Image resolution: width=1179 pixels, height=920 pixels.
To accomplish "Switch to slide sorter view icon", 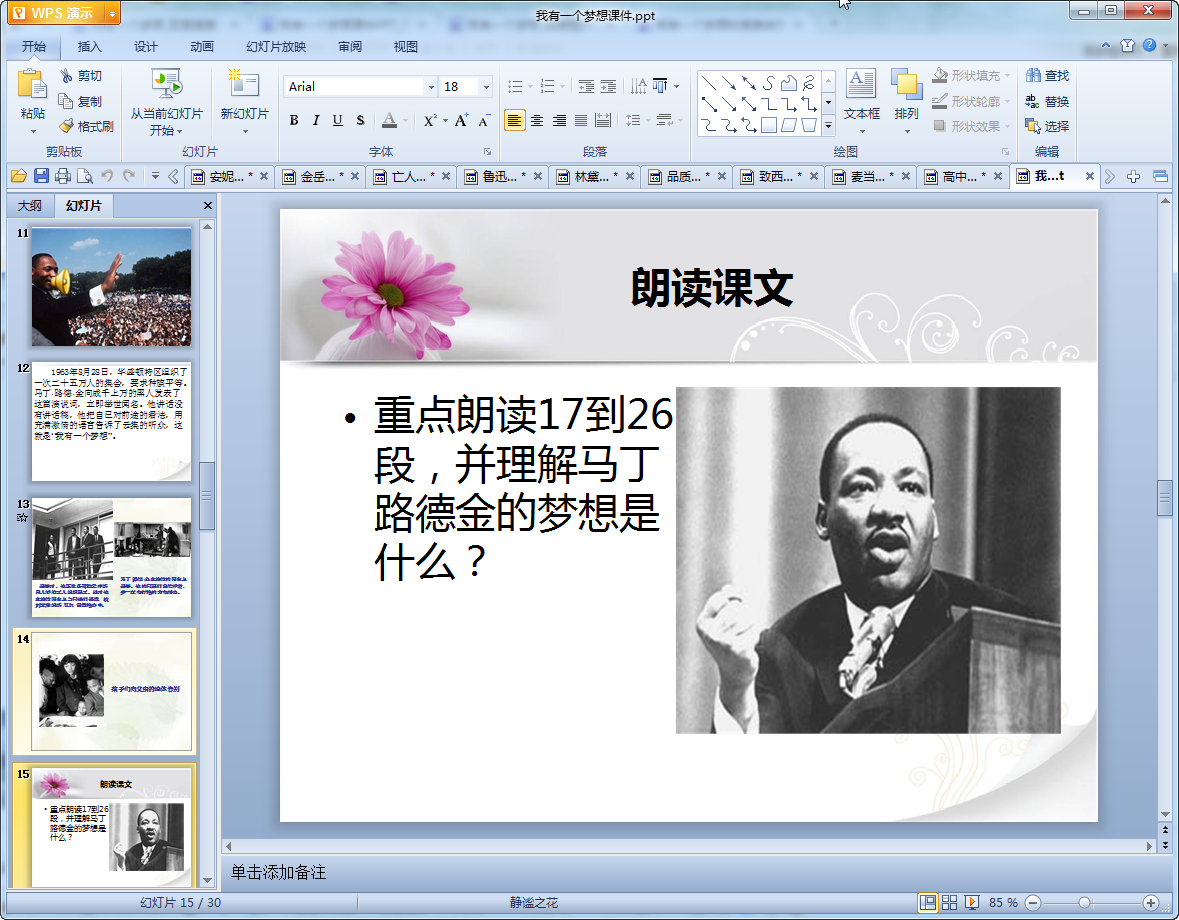I will point(949,903).
